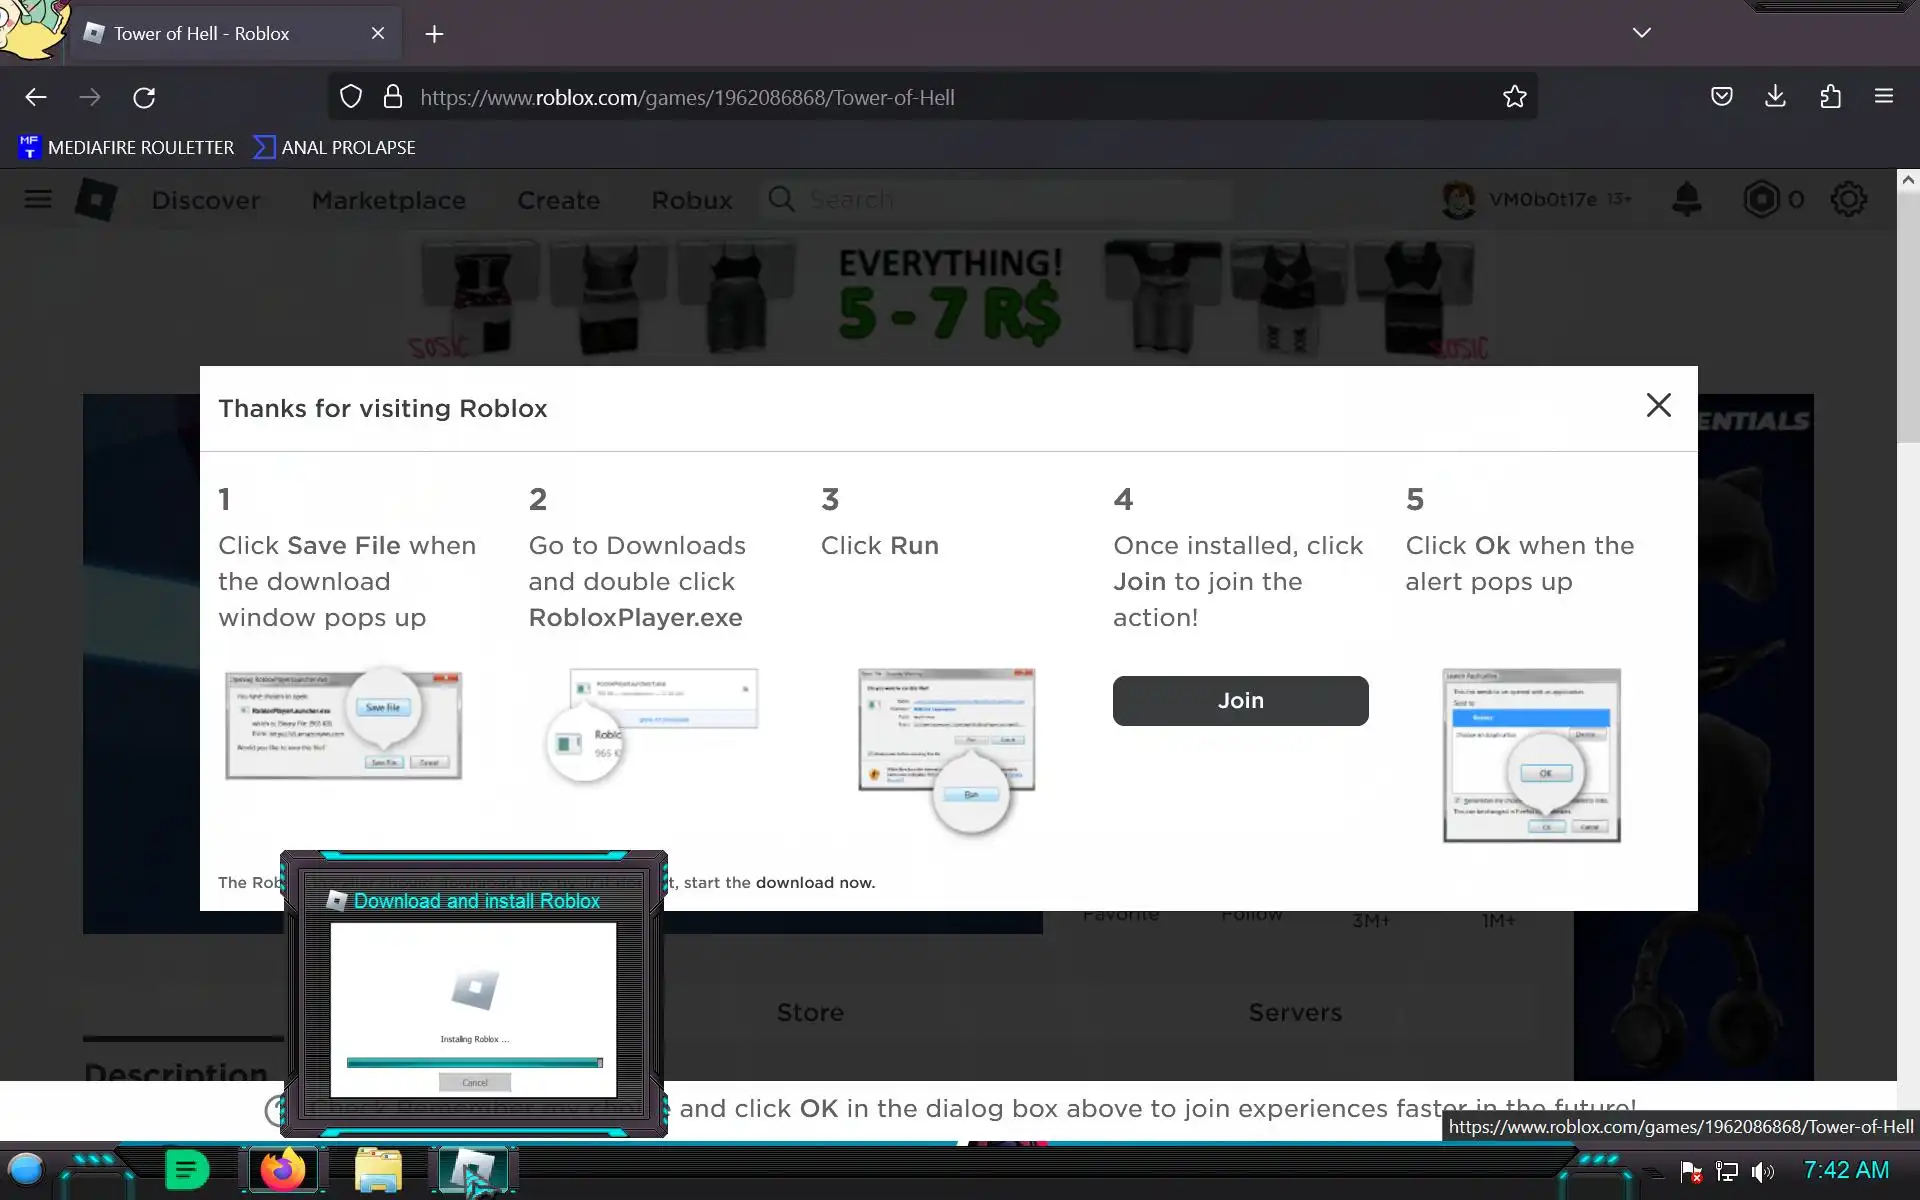Open Roblox settings gear

[1848, 199]
